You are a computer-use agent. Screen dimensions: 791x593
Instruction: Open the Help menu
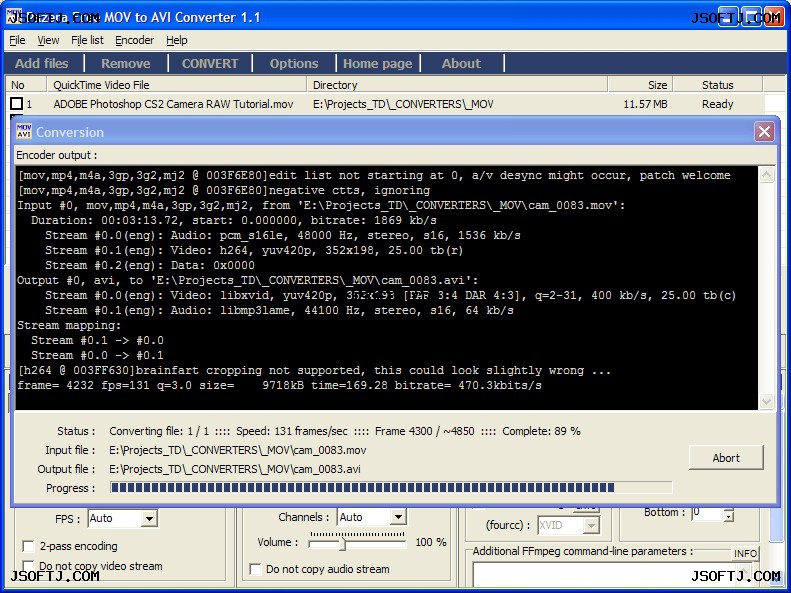177,40
